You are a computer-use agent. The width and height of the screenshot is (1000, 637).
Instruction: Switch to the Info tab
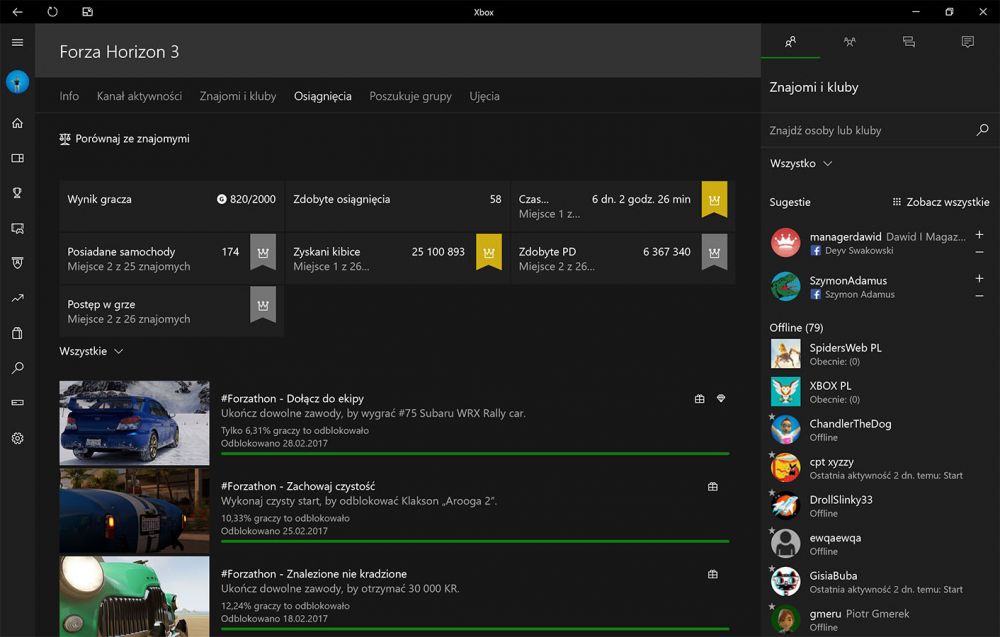click(x=69, y=96)
